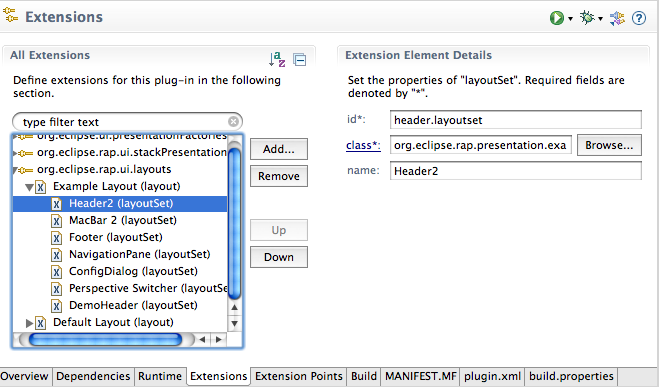
Task: Select ConfigDialog (layoutSet) item
Action: tap(120, 271)
